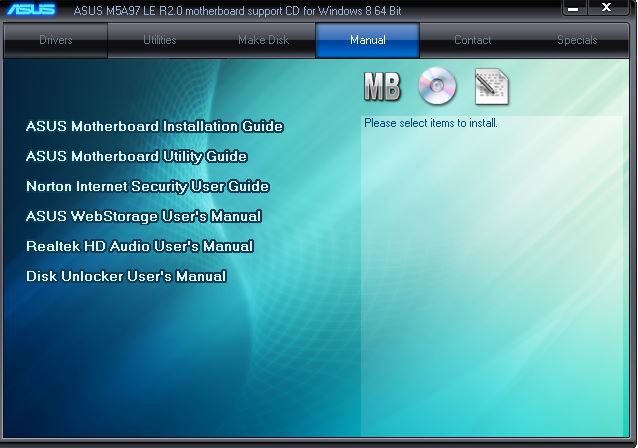Screen dimensions: 638x448
Task: Open Disk Unlocker User's Manual
Action: click(126, 276)
